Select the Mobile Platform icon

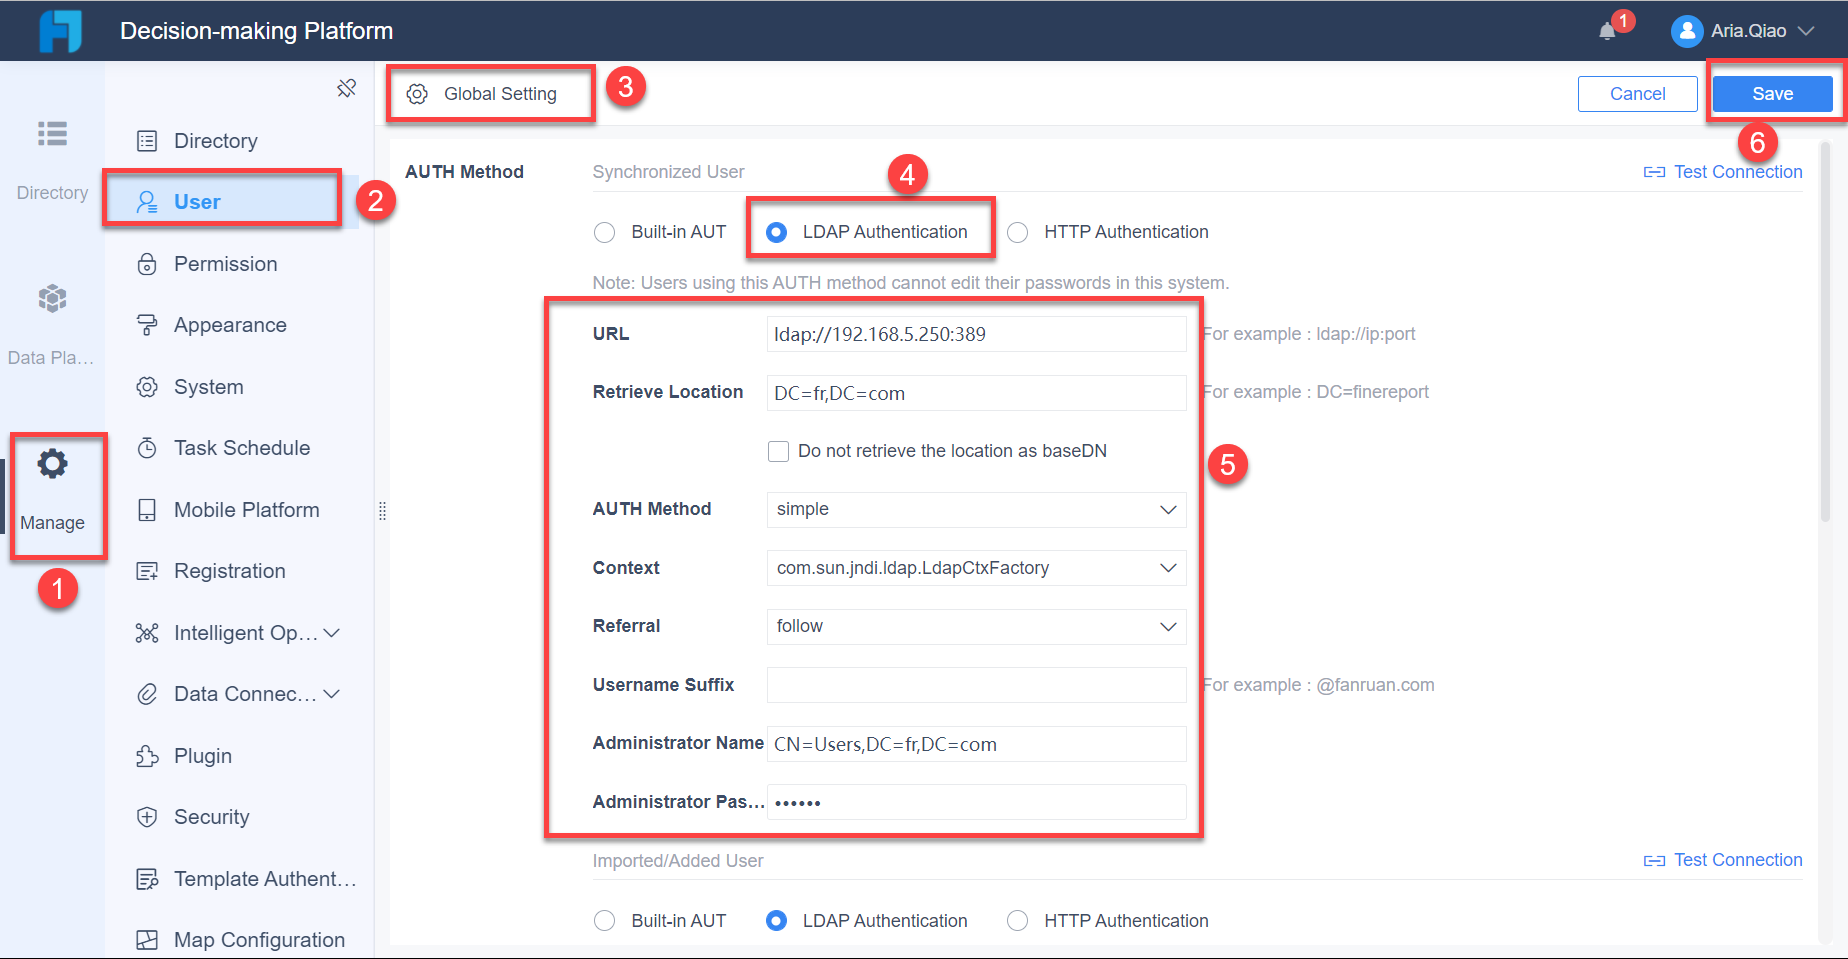[x=147, y=509]
